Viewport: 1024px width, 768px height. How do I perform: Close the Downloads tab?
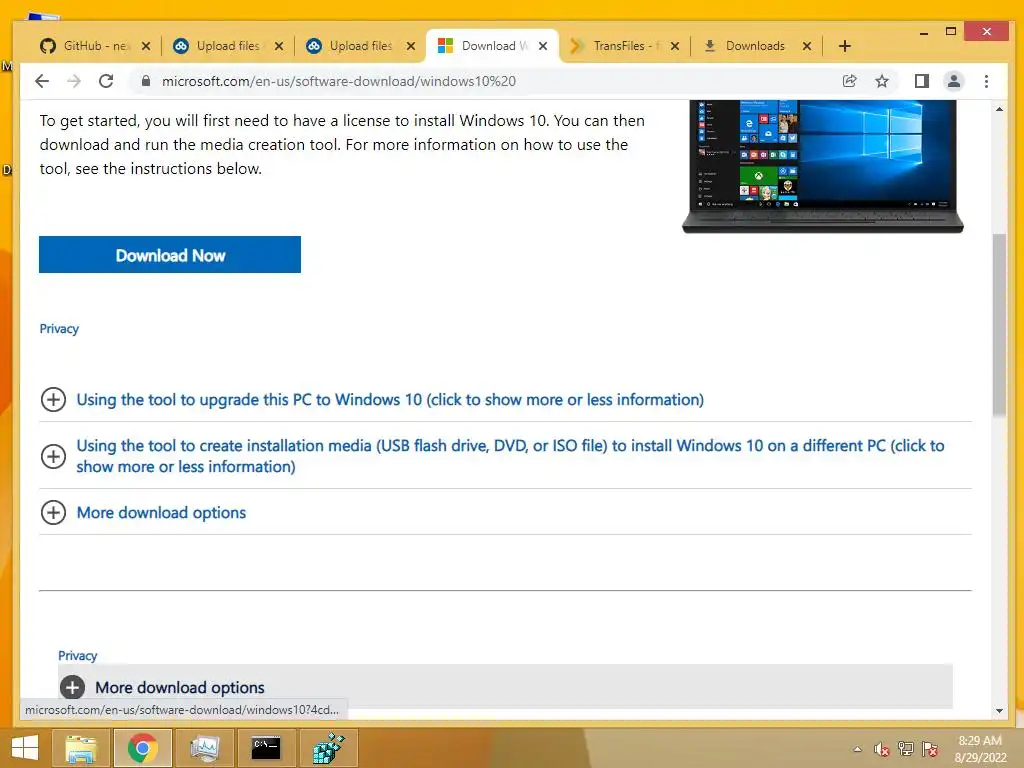[x=807, y=46]
